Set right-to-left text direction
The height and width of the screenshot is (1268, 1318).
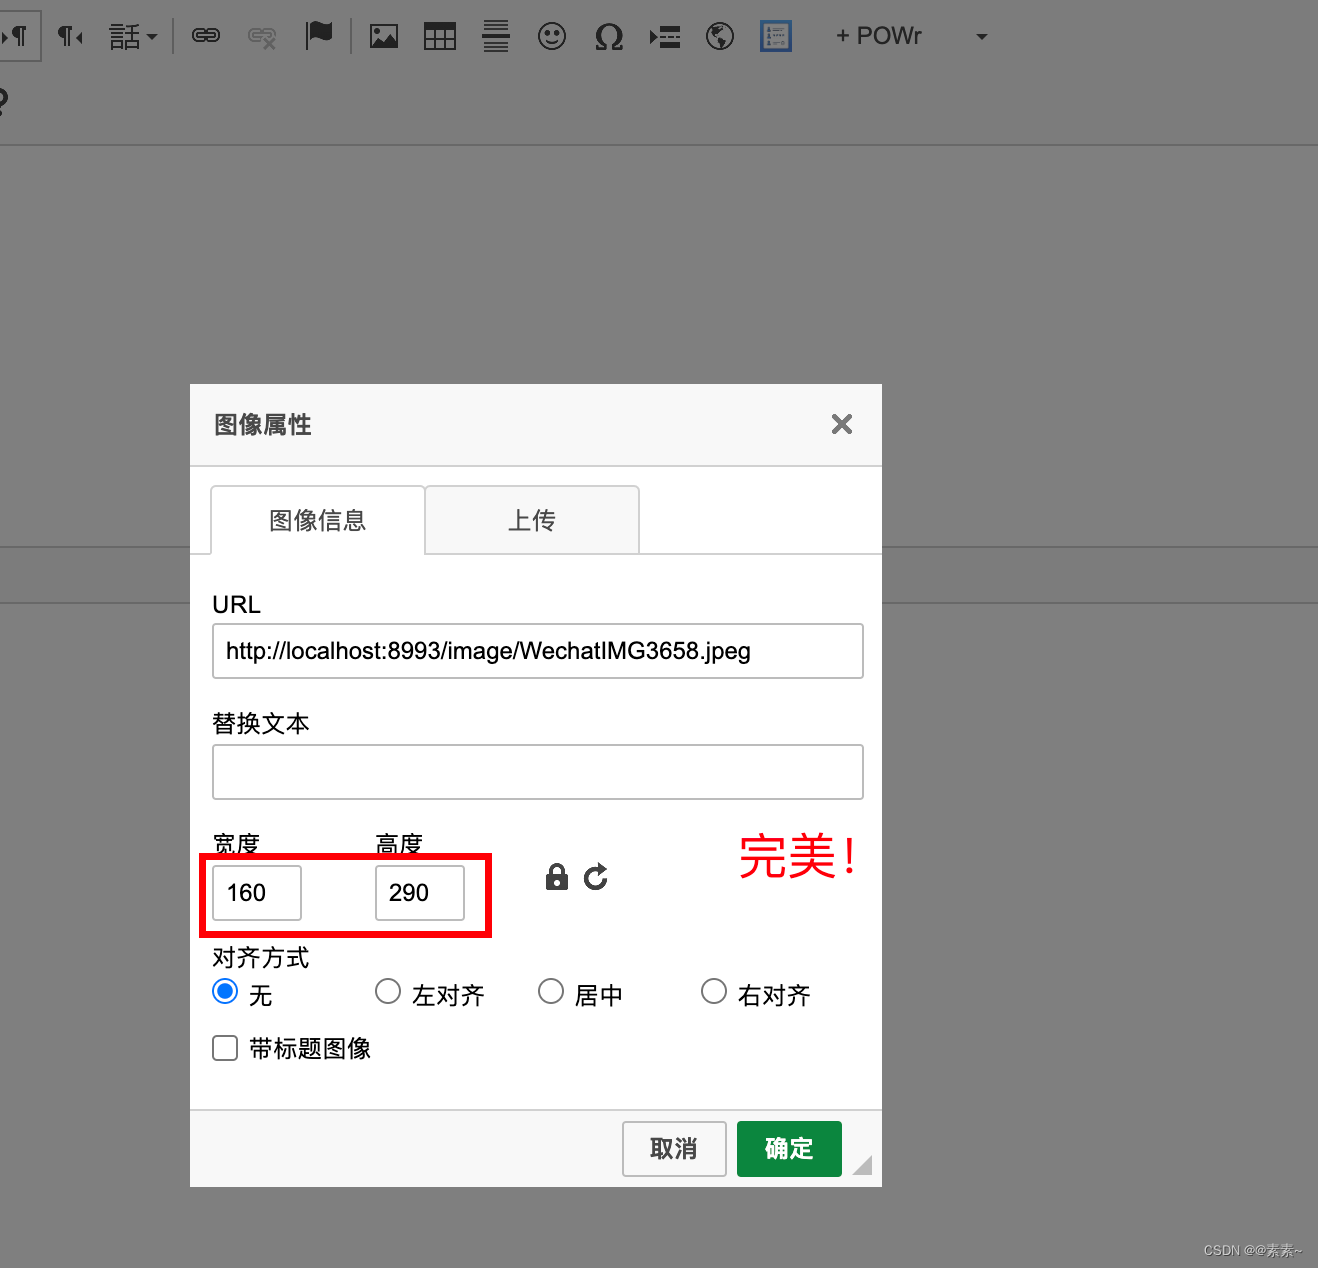70,37
